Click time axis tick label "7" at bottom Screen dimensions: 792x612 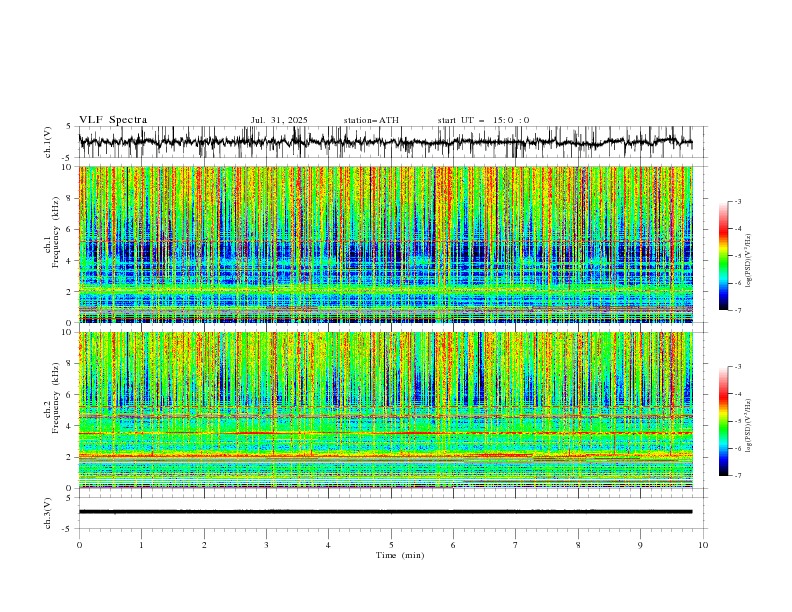[516, 545]
